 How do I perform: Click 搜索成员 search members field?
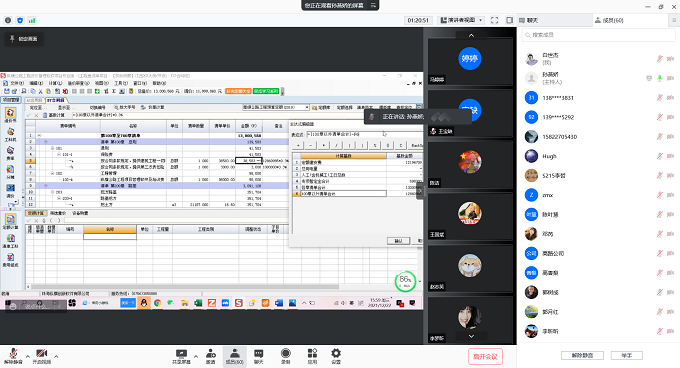(599, 35)
